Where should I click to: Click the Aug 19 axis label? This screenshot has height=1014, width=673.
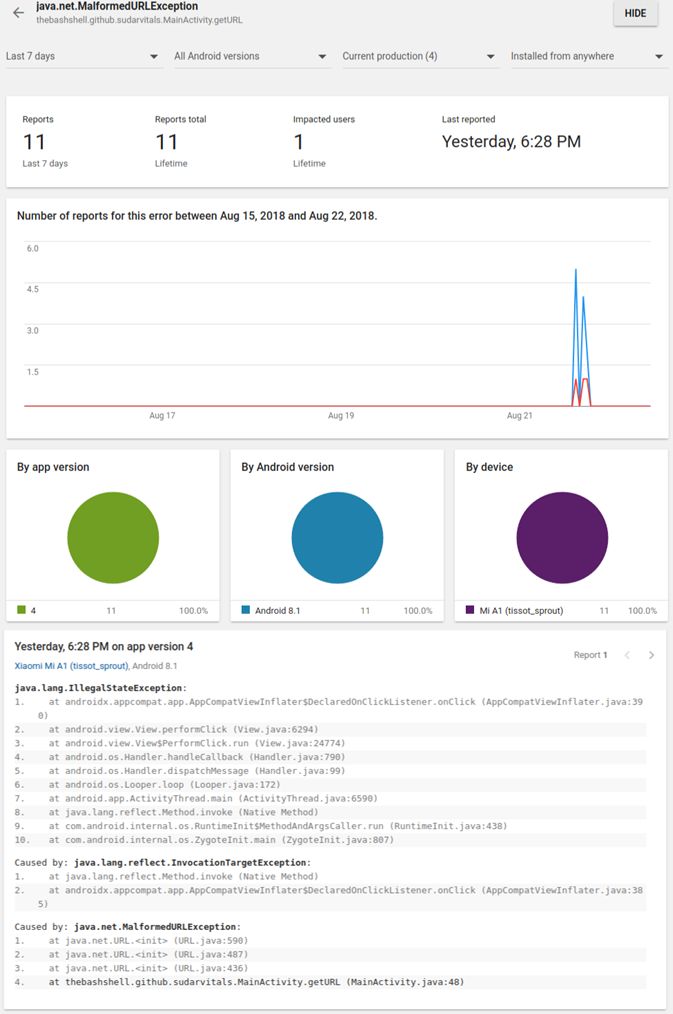click(x=341, y=415)
